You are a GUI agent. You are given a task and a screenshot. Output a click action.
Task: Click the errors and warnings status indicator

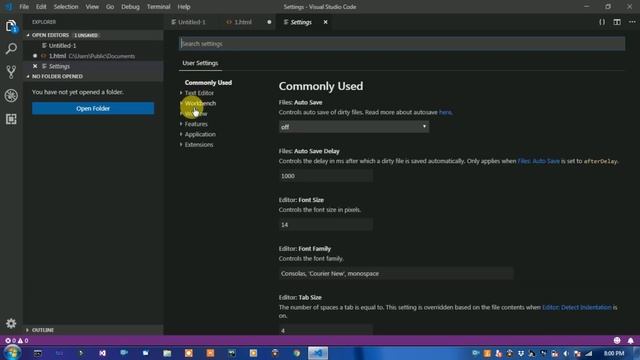(16, 340)
